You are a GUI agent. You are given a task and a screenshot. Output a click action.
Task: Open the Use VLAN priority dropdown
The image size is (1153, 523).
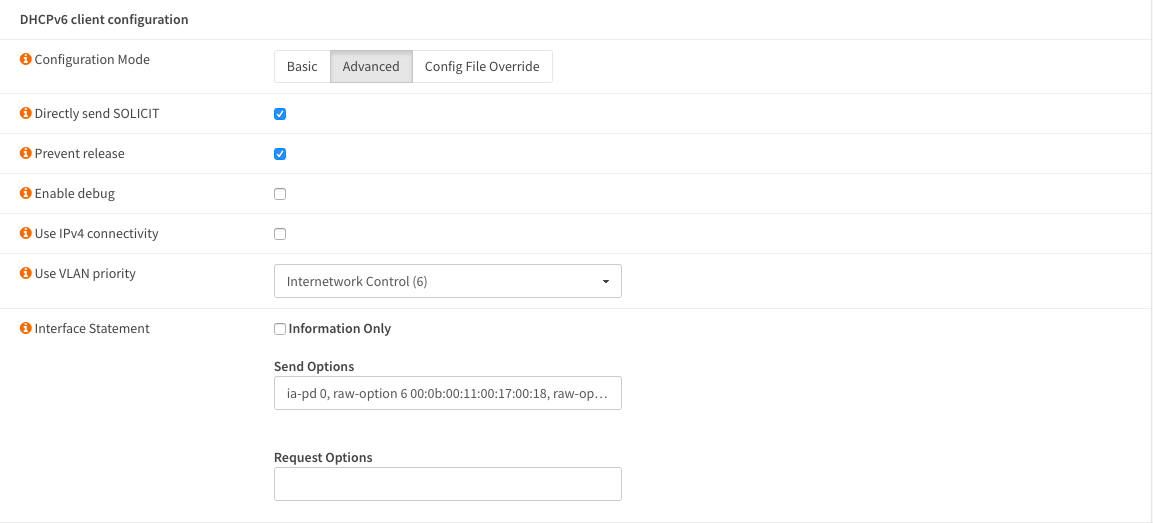point(447,282)
